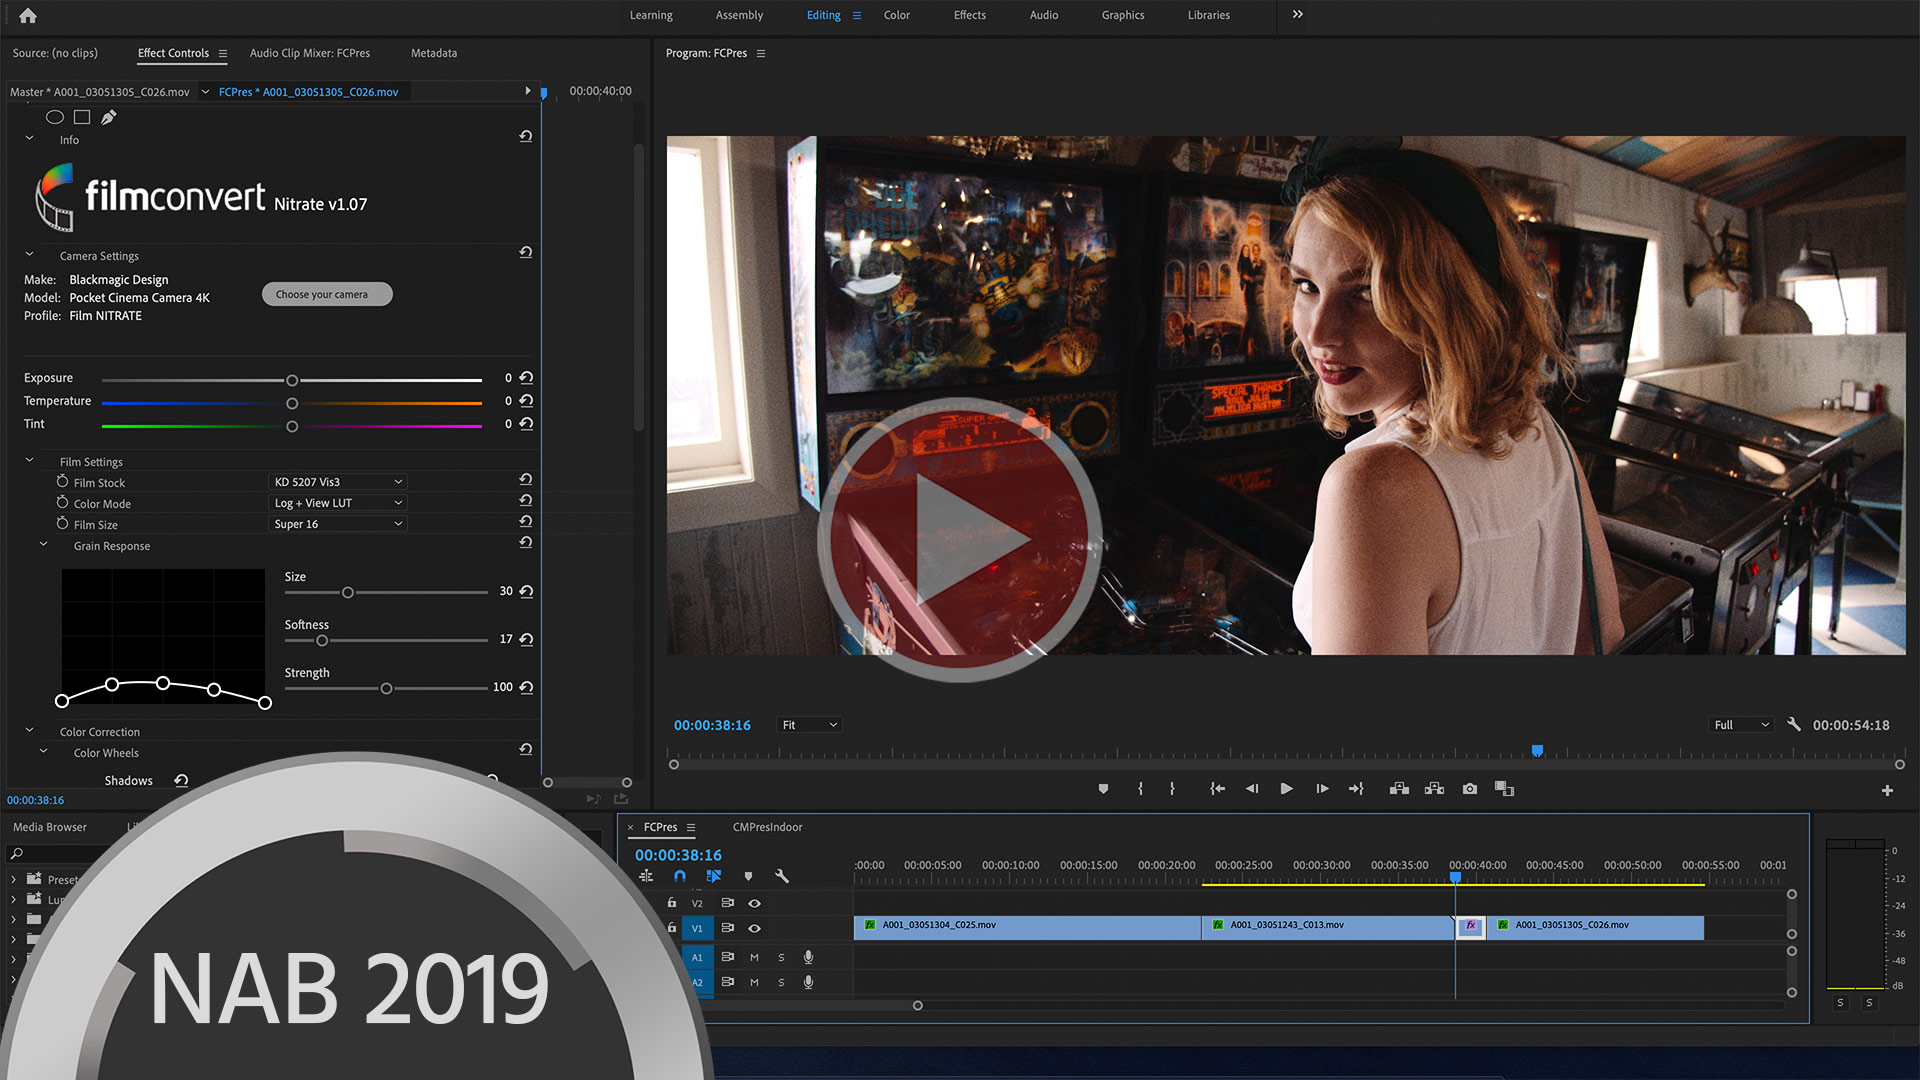Enable voice-over record on A1

pyautogui.click(x=808, y=958)
